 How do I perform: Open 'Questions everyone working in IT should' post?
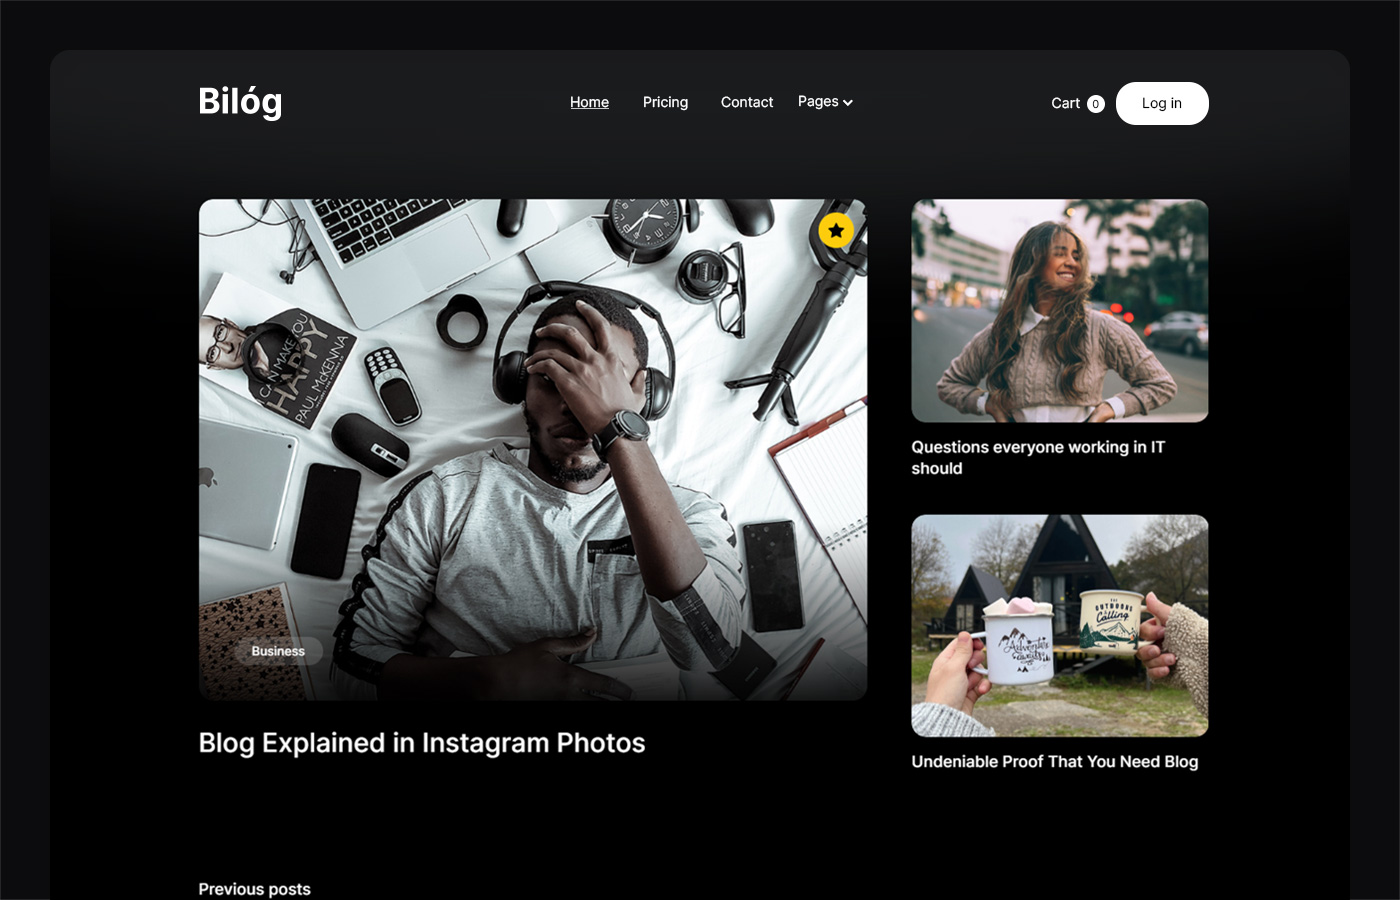(1040, 457)
